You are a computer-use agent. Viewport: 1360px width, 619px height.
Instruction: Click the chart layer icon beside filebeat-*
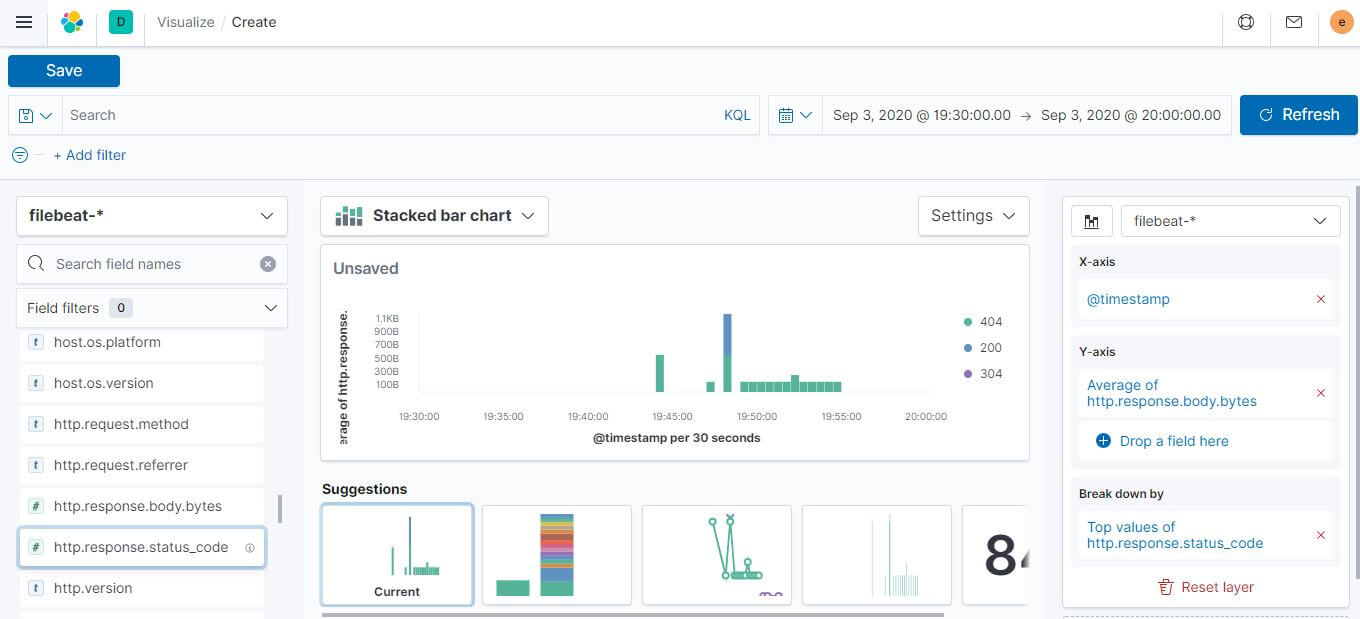point(1091,220)
